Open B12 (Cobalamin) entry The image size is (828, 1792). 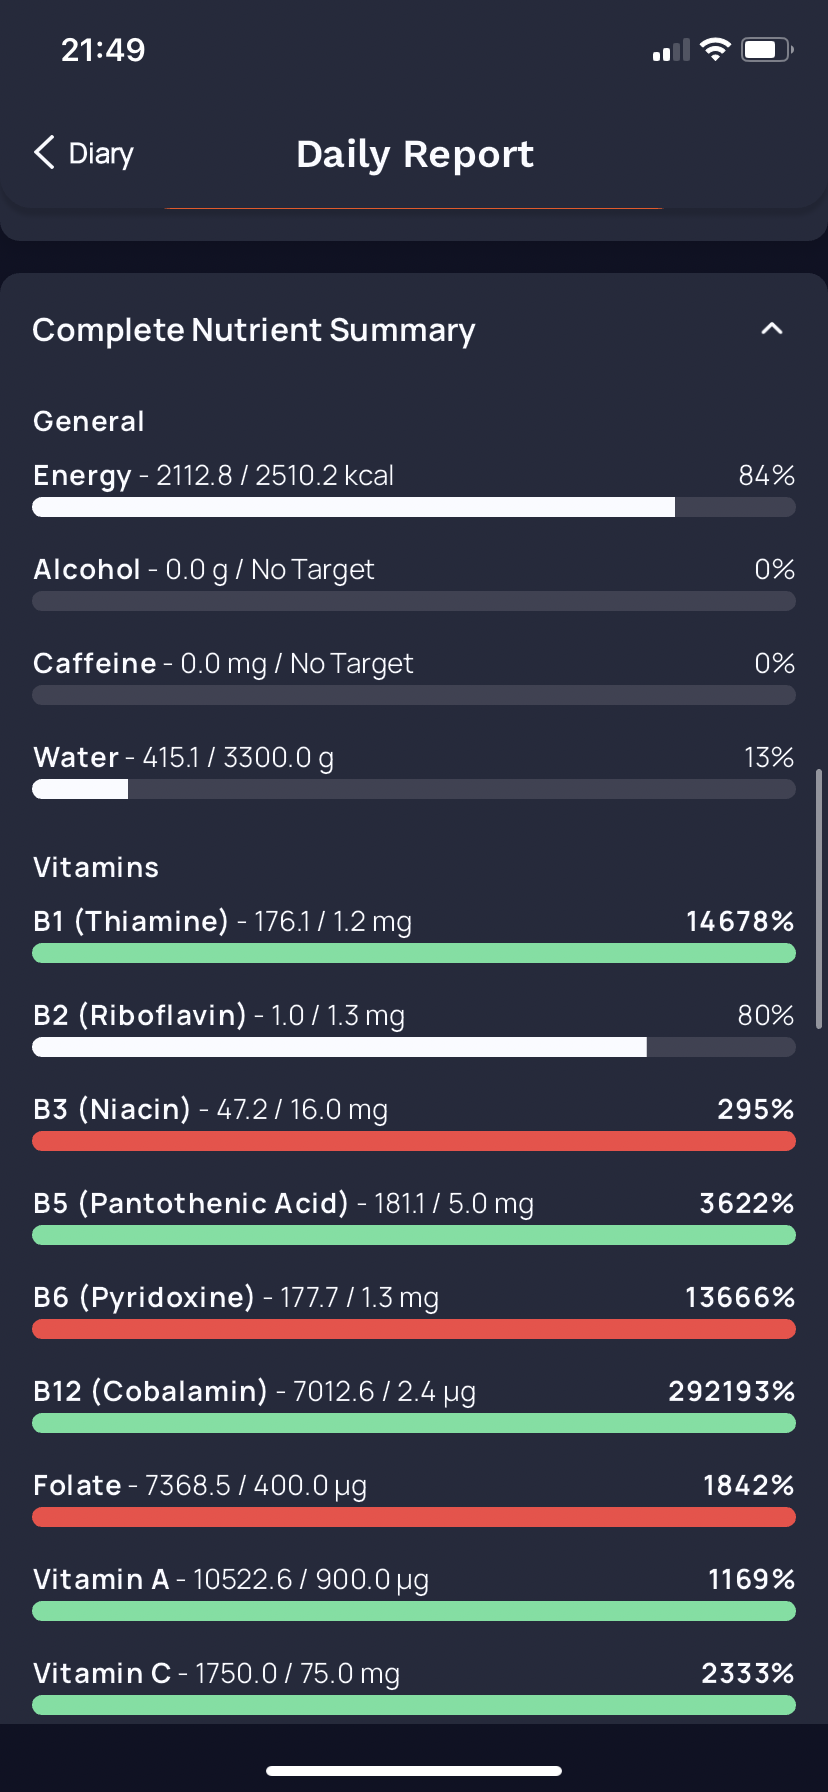414,1404
